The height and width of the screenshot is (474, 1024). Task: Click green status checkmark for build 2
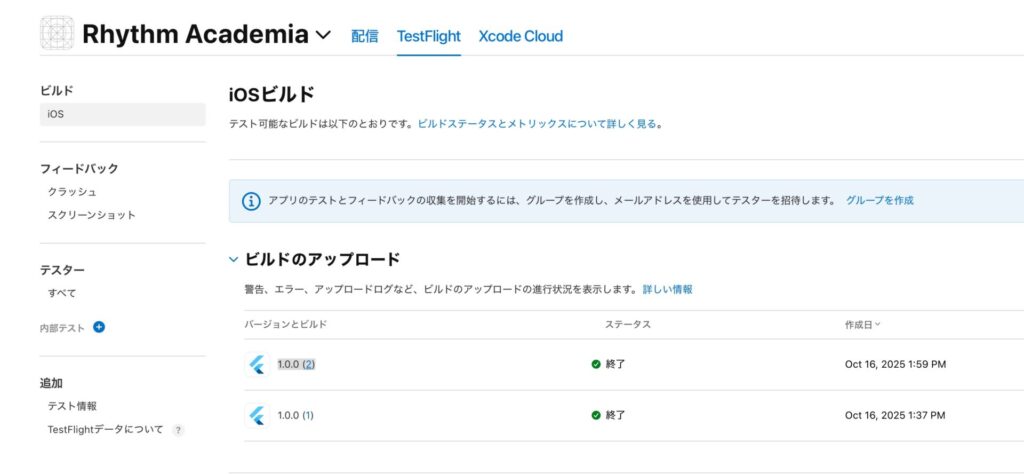[x=596, y=365]
